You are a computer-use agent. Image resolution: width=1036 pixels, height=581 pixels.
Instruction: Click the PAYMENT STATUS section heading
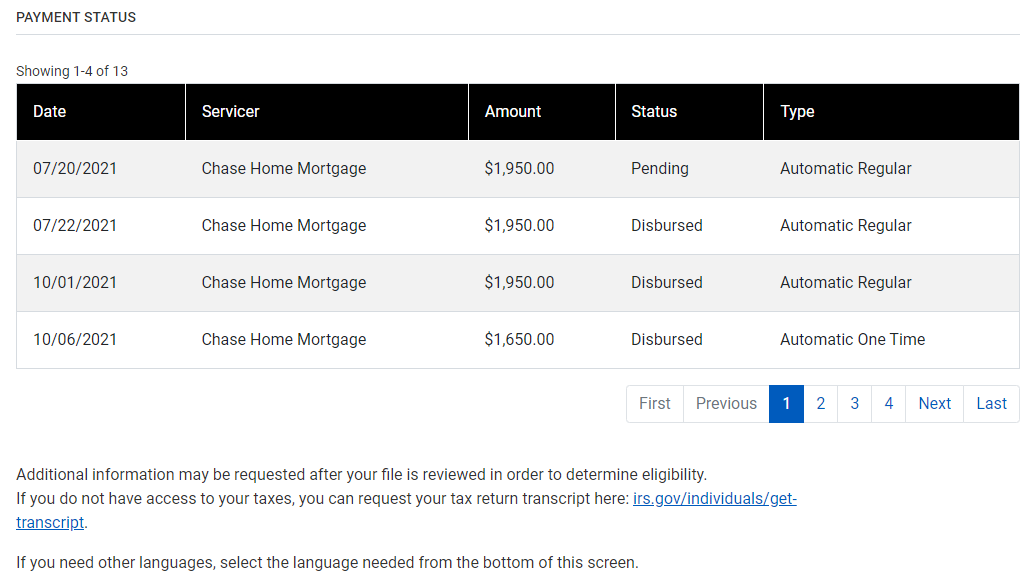coord(76,17)
